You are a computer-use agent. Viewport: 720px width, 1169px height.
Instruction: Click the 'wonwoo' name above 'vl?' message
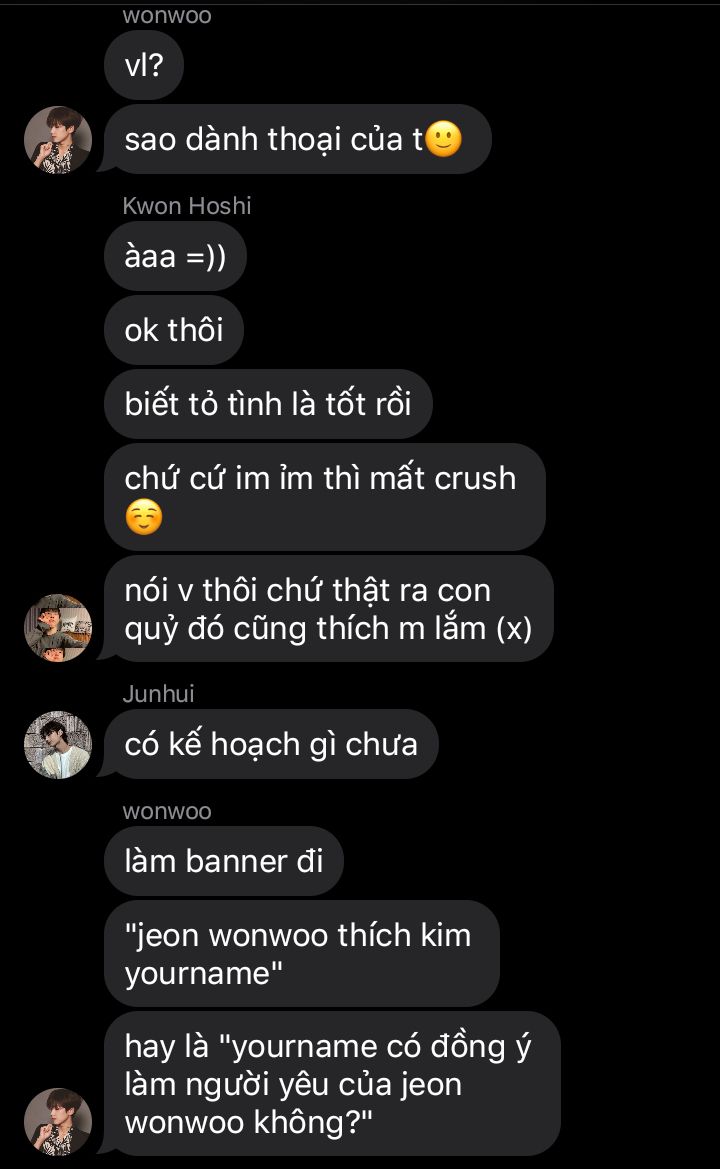(167, 15)
